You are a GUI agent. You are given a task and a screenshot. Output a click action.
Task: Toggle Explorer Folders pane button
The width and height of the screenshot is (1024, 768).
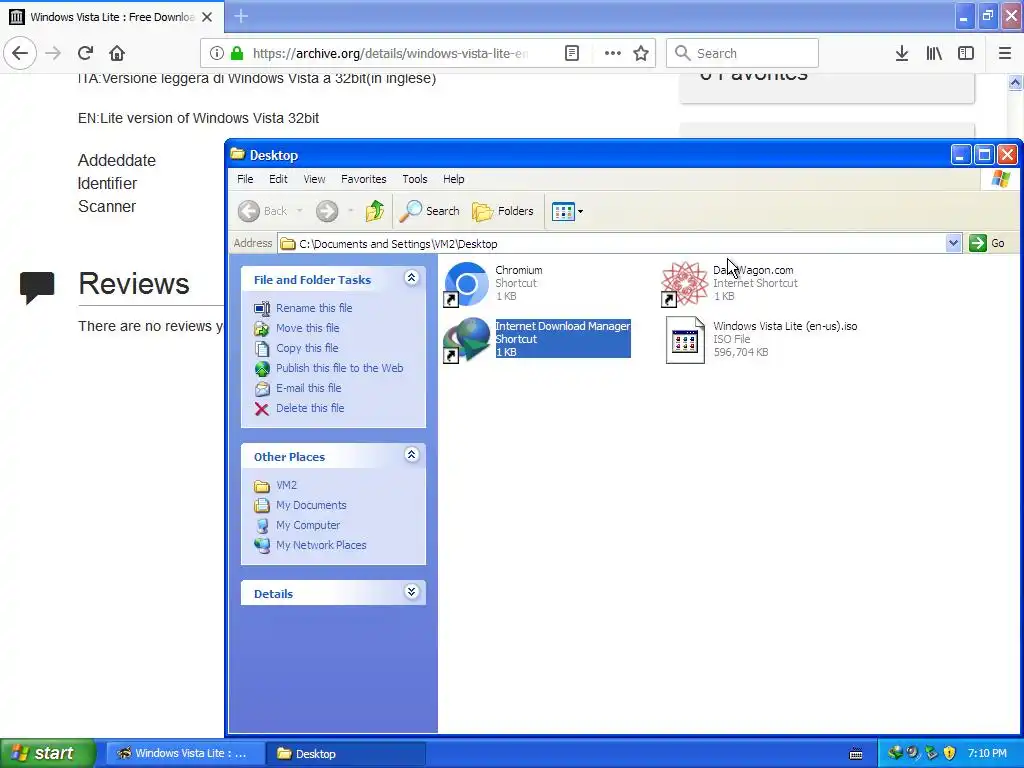click(503, 211)
